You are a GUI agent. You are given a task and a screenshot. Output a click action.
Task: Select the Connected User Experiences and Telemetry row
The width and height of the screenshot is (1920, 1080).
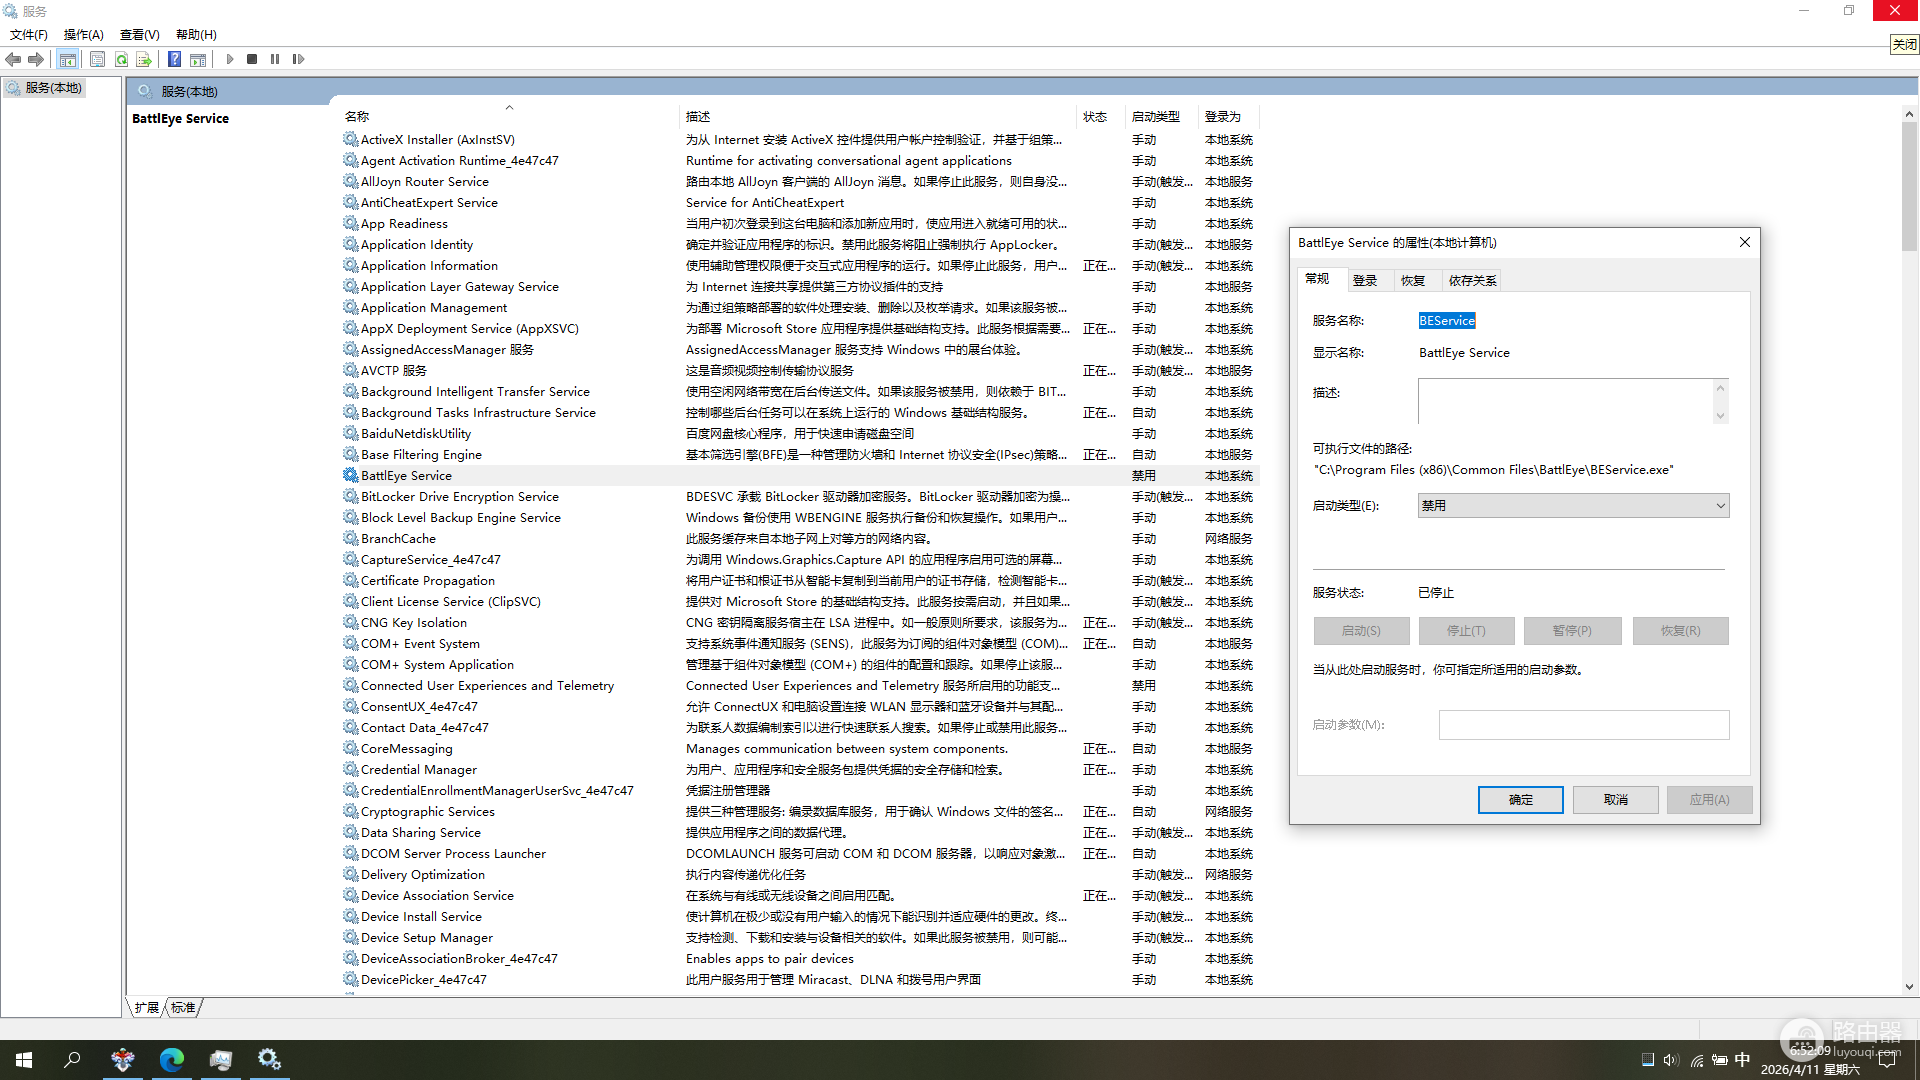point(799,685)
